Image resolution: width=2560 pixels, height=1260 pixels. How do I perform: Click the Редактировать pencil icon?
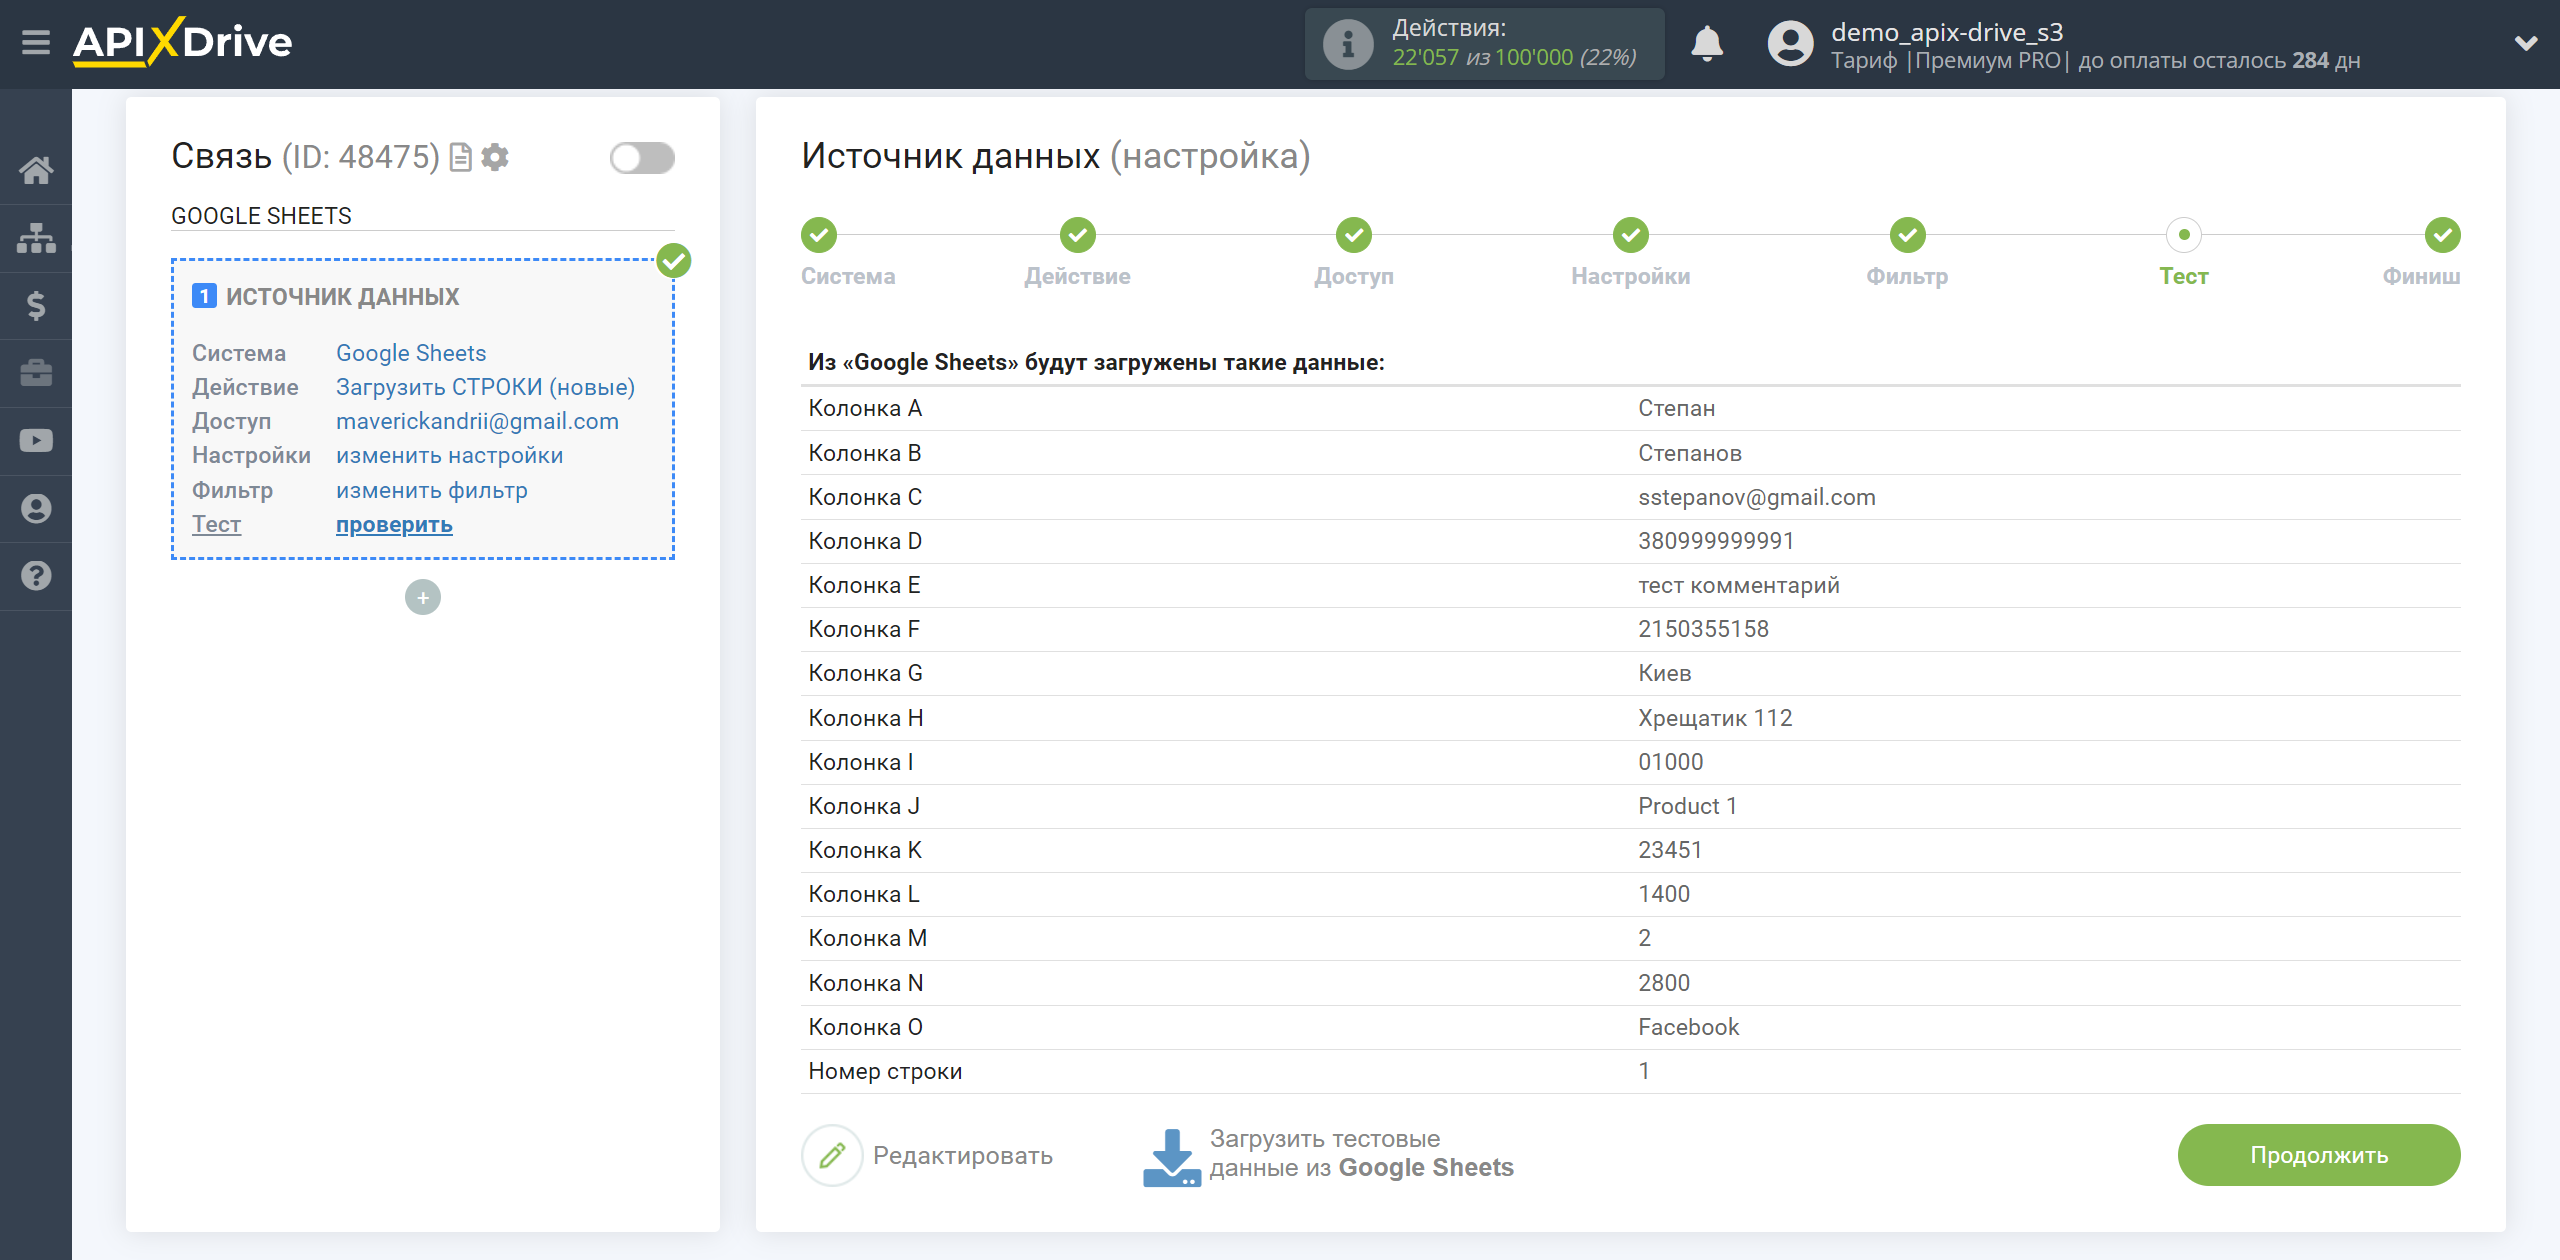[x=832, y=1155]
